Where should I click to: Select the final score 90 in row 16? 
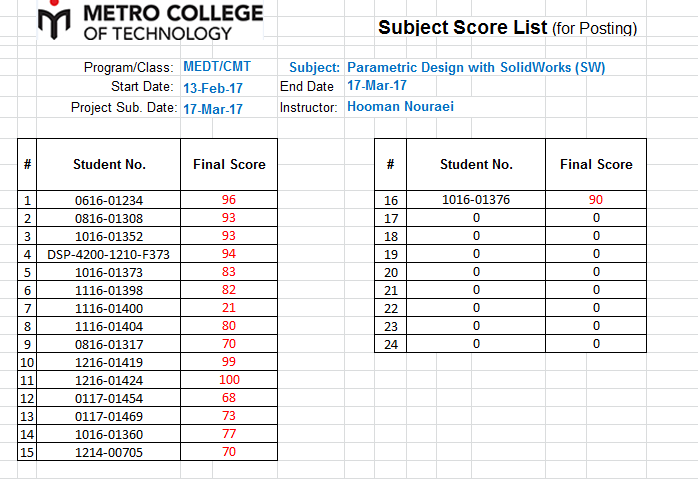point(596,200)
